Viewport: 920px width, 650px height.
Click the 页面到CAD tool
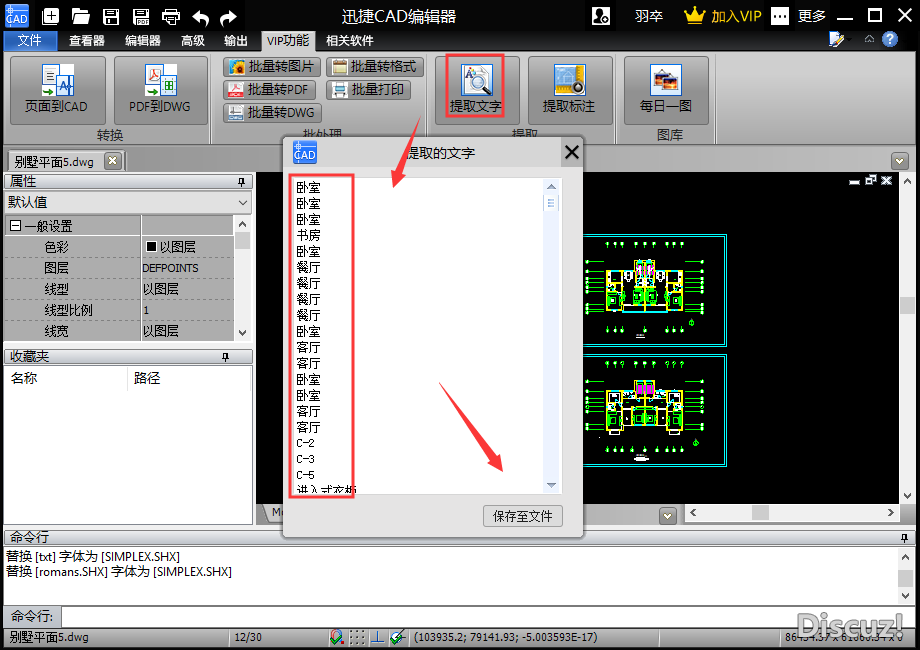(x=57, y=89)
